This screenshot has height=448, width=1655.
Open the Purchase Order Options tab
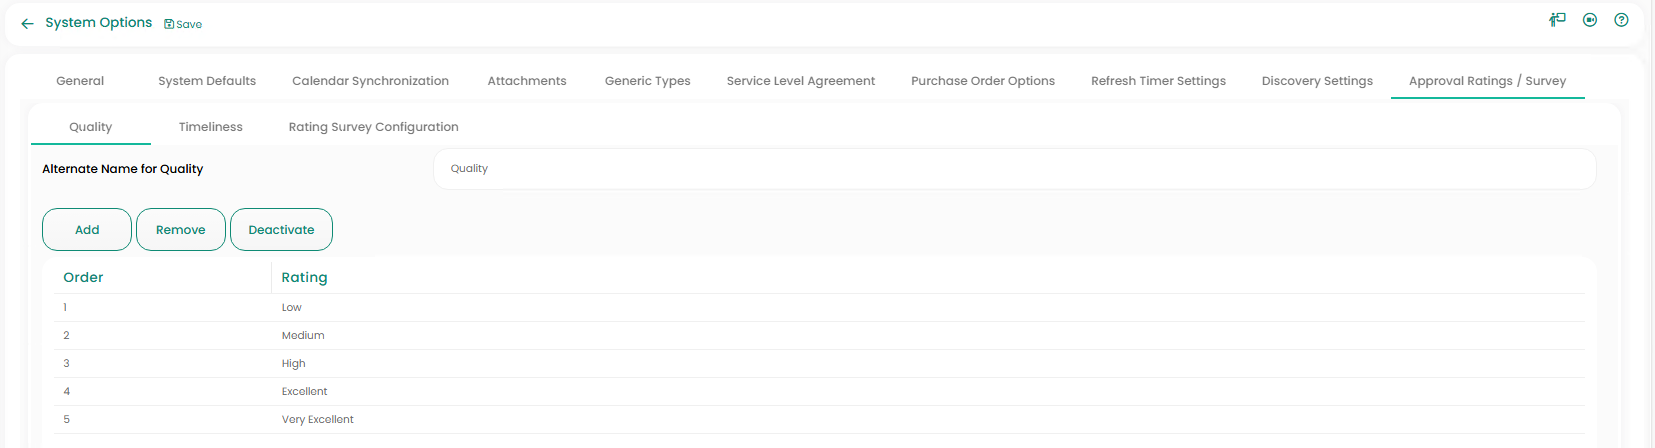click(x=982, y=81)
